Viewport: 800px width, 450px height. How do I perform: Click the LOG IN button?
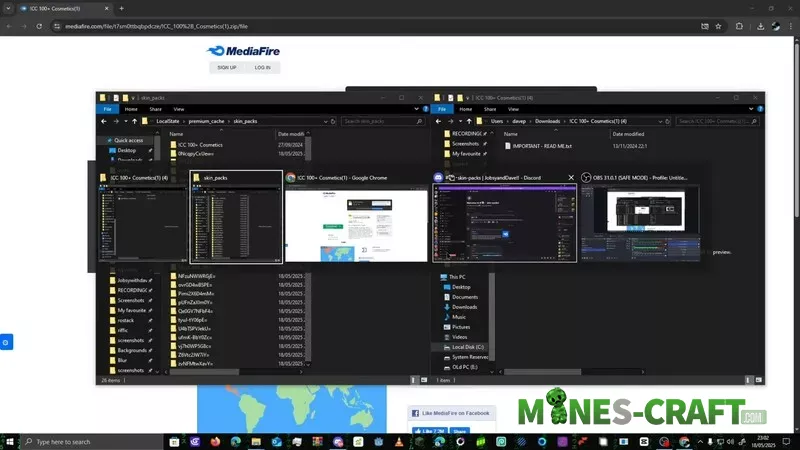point(262,68)
